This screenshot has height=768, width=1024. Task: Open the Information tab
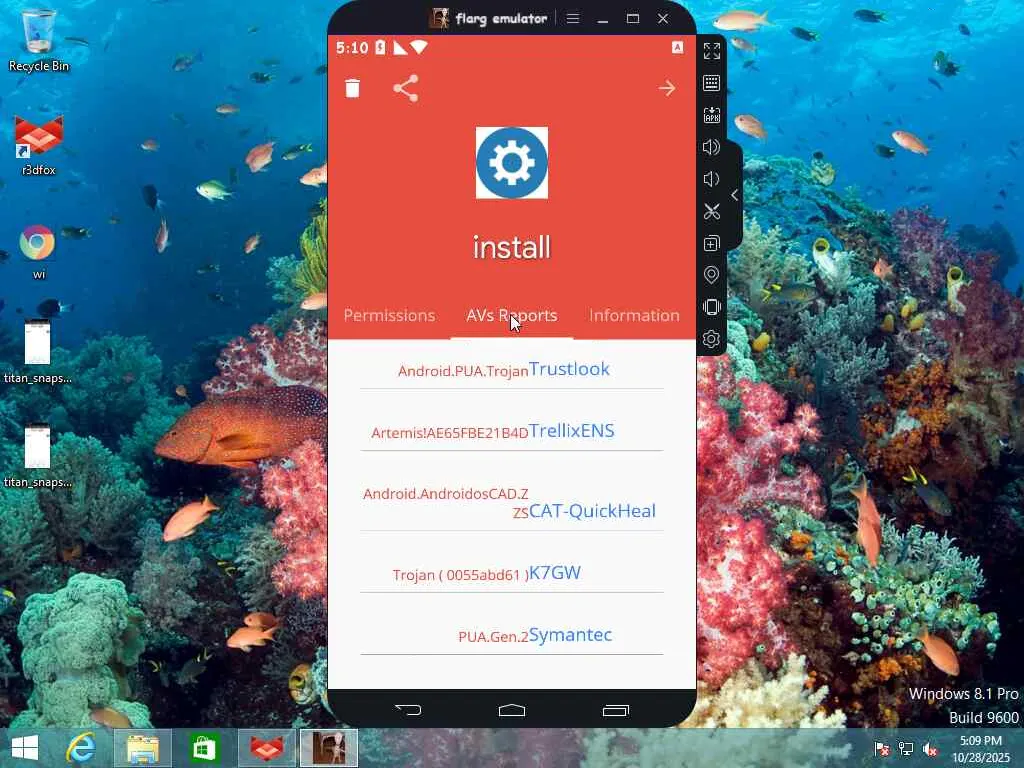coord(634,315)
